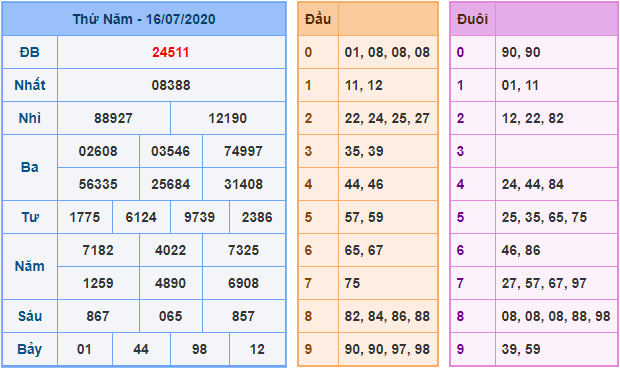Click digit label 3 in the Đuôi table

tap(460, 151)
